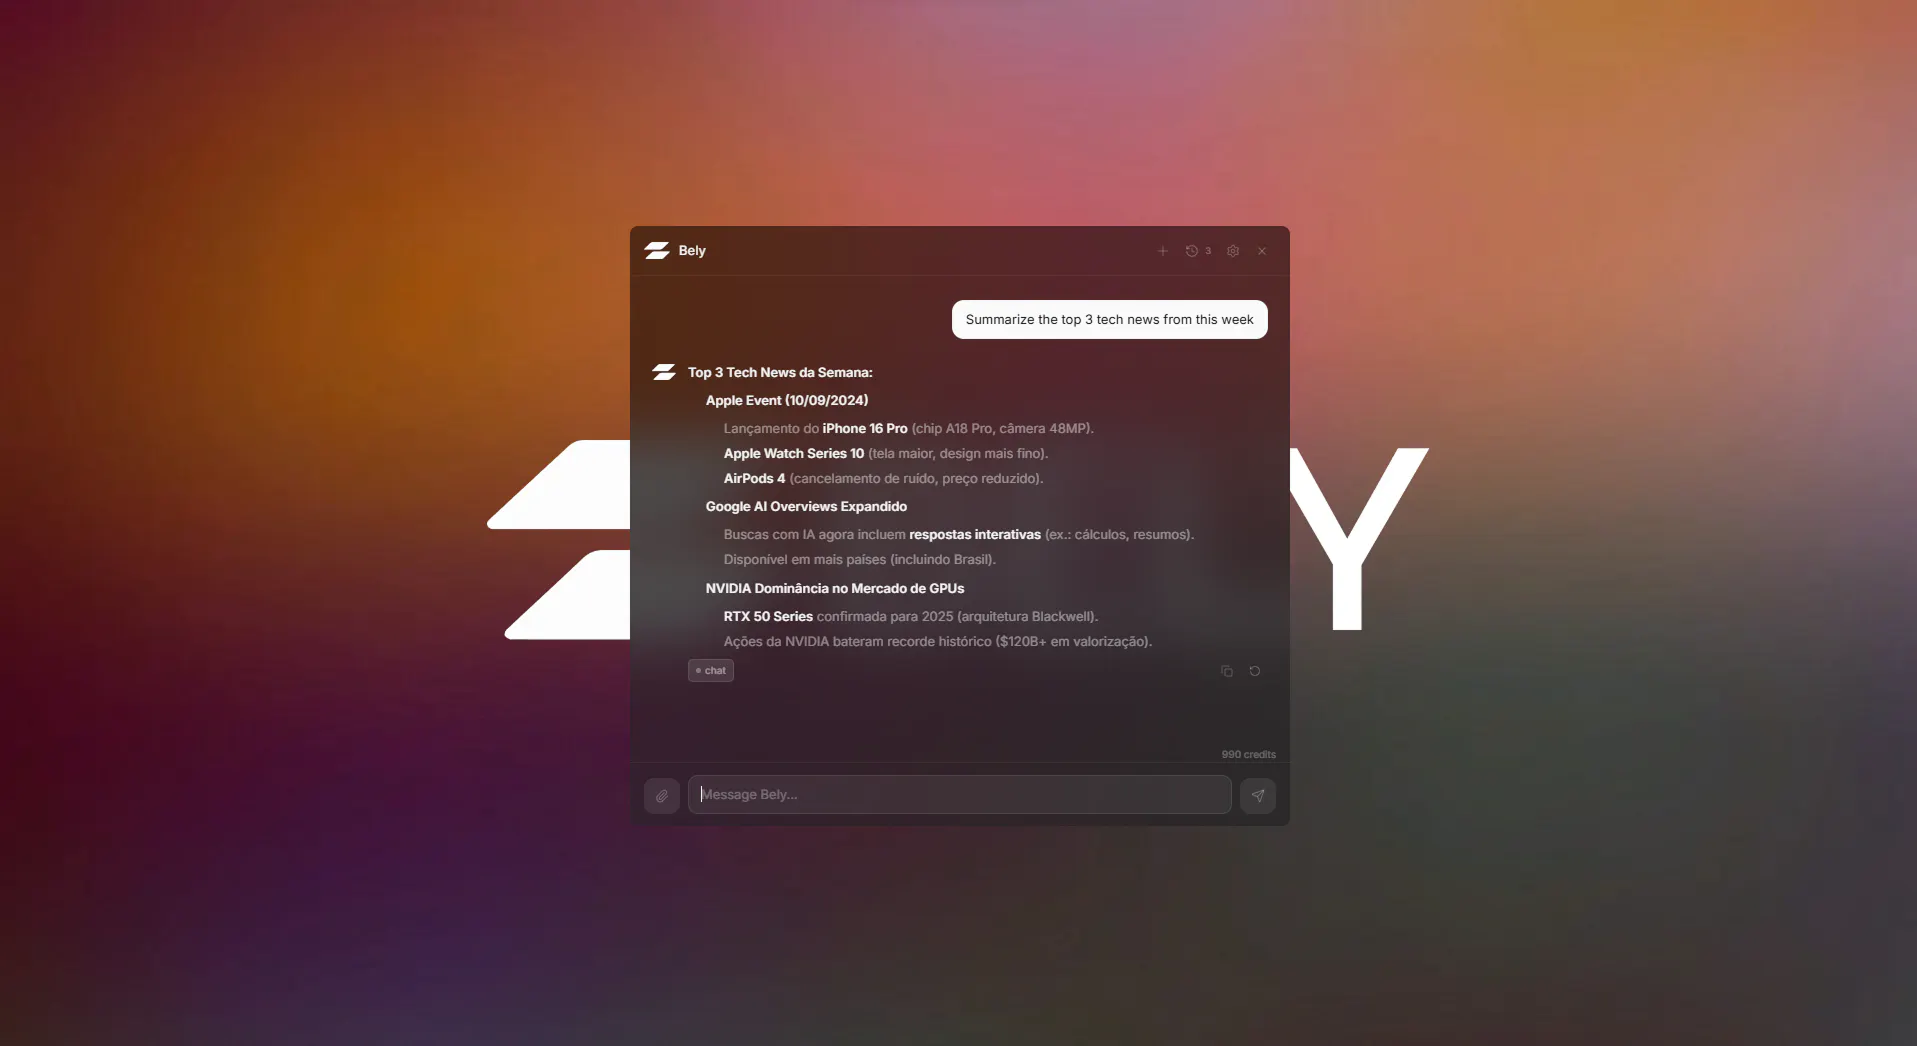This screenshot has width=1917, height=1046.
Task: Send message with paper plane button
Action: (1258, 796)
